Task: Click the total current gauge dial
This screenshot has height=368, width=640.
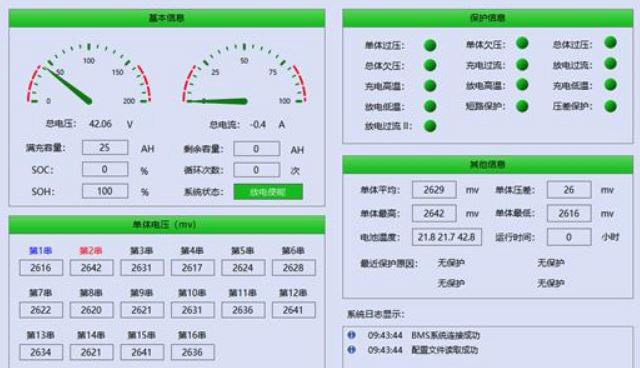Action: [x=244, y=73]
